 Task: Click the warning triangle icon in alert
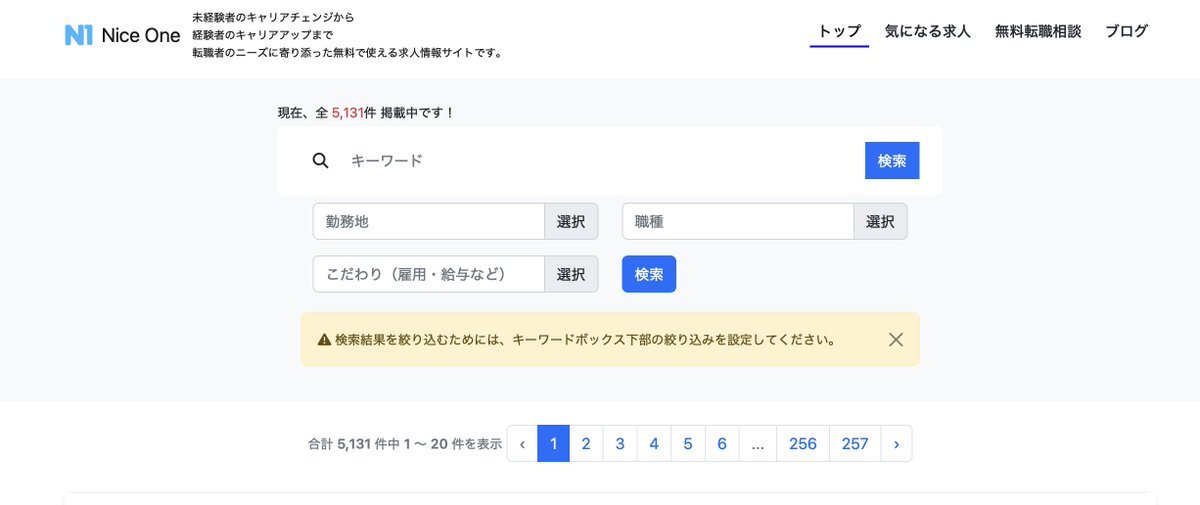pos(324,340)
